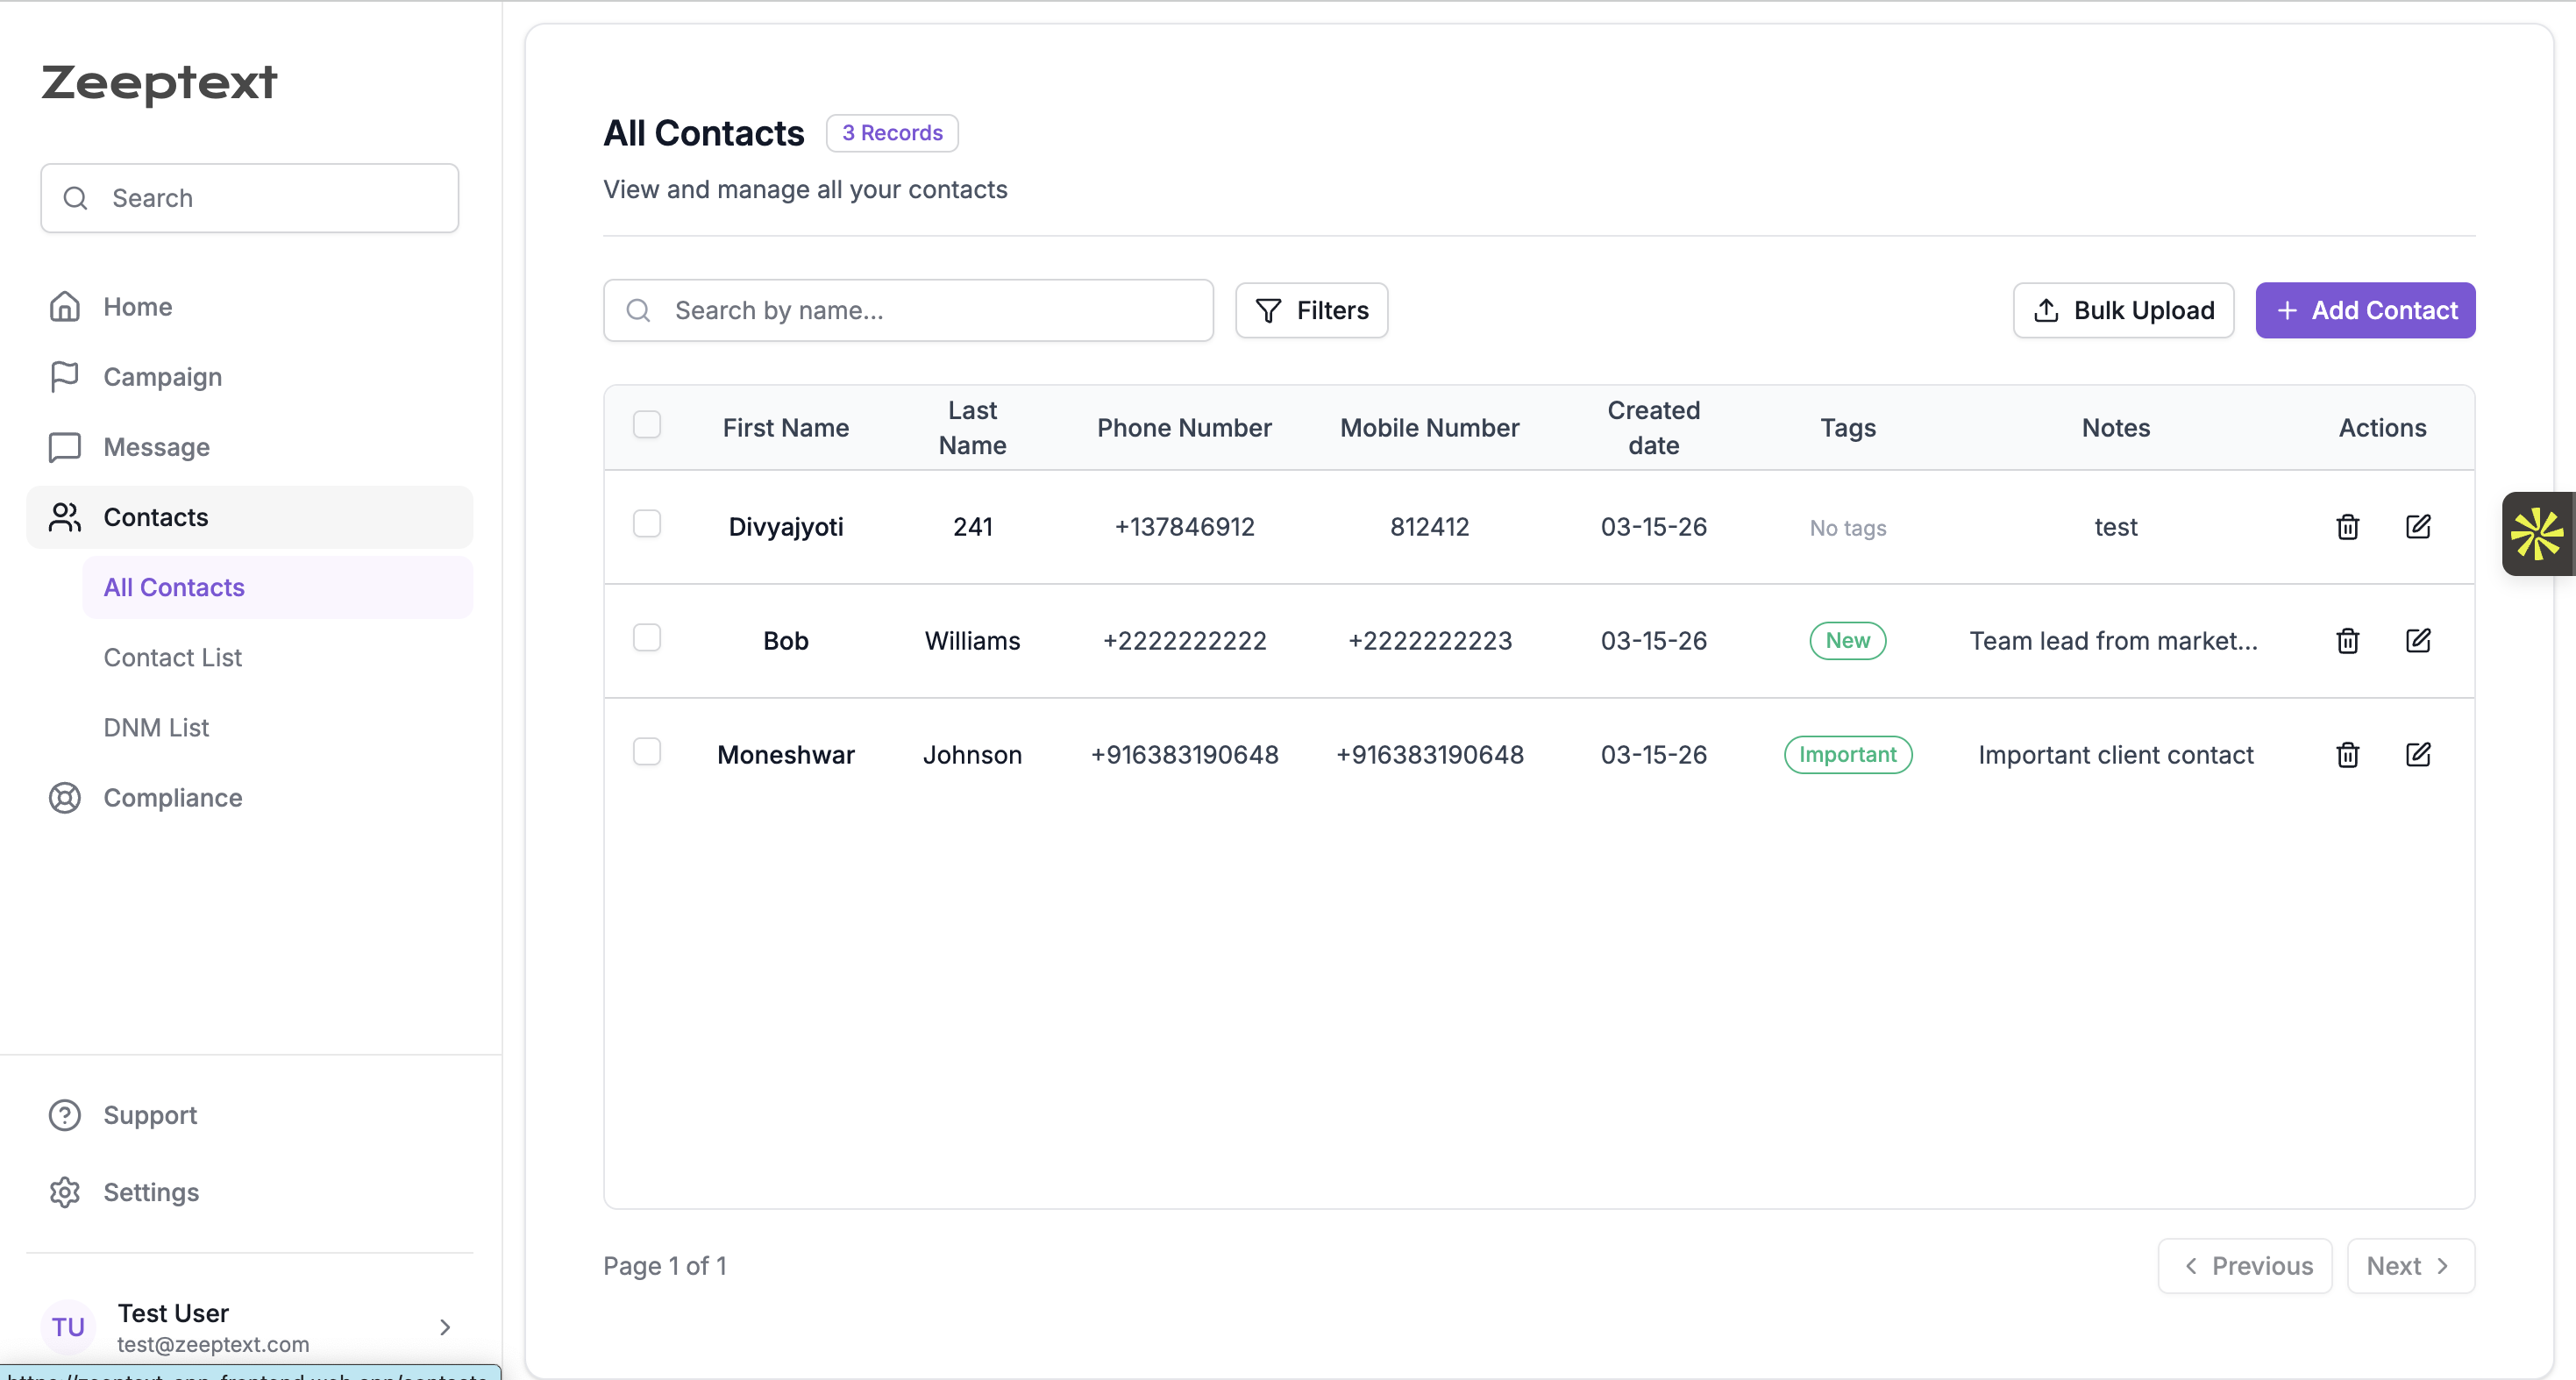Click the Support question mark icon

pyautogui.click(x=65, y=1115)
